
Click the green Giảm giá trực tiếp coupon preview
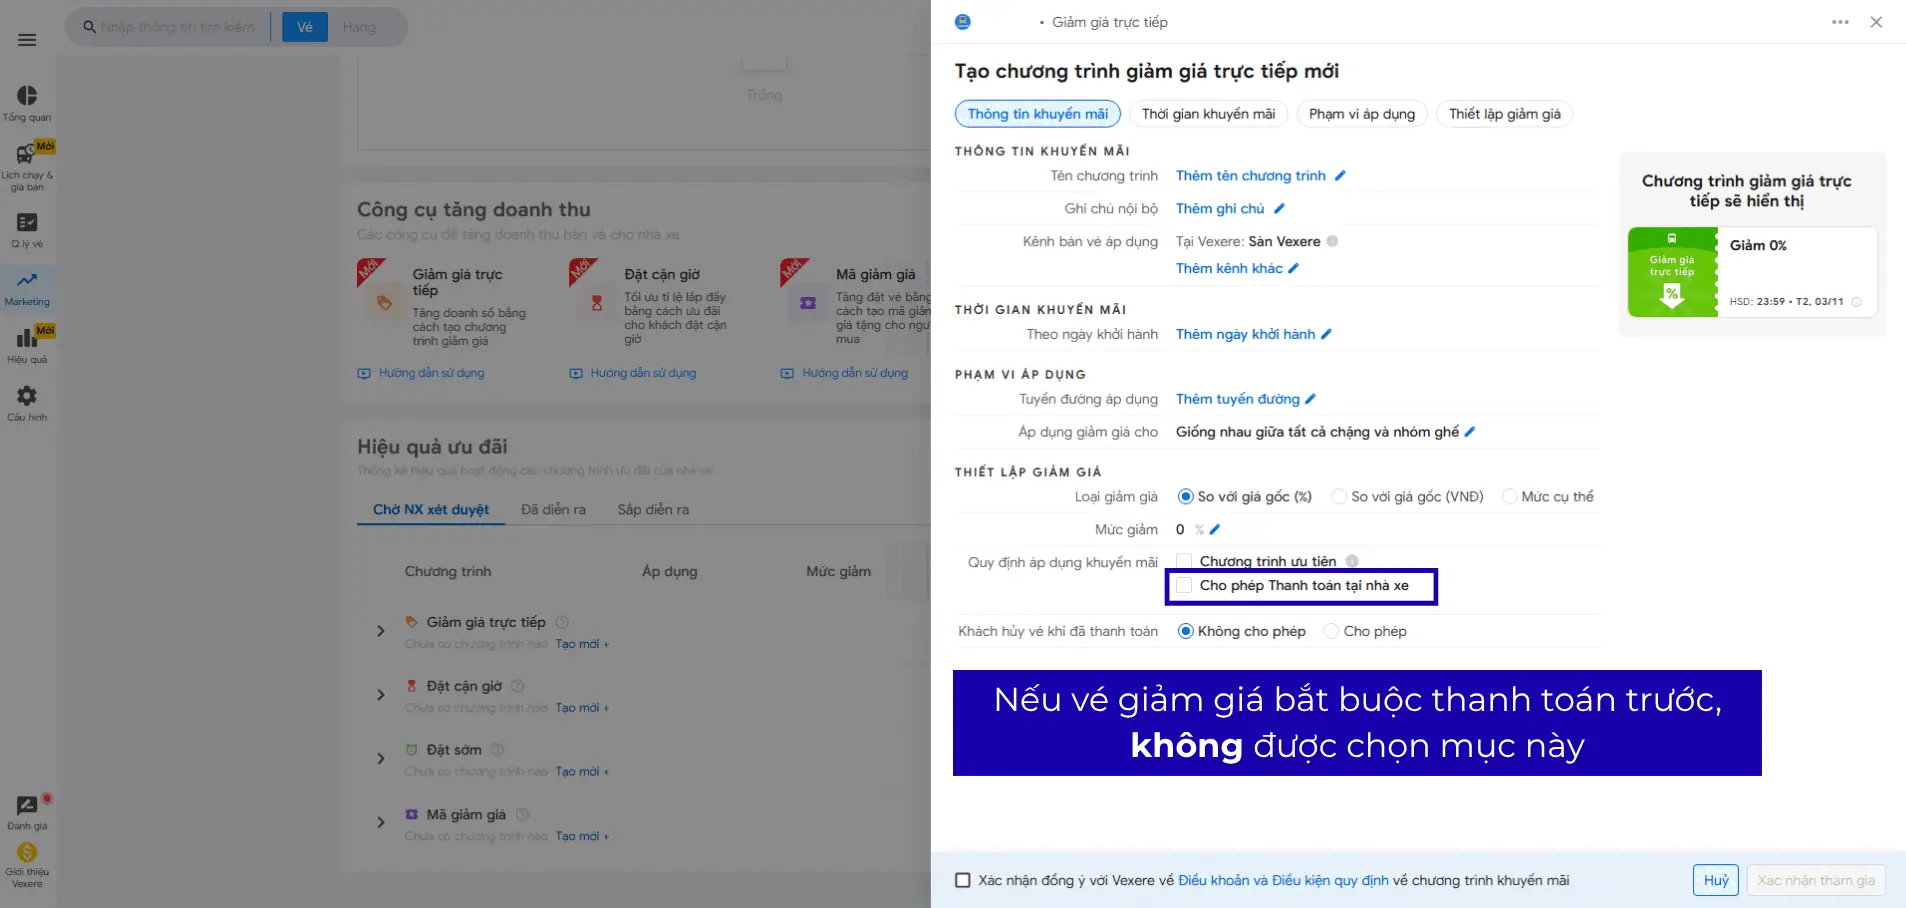pos(1672,272)
